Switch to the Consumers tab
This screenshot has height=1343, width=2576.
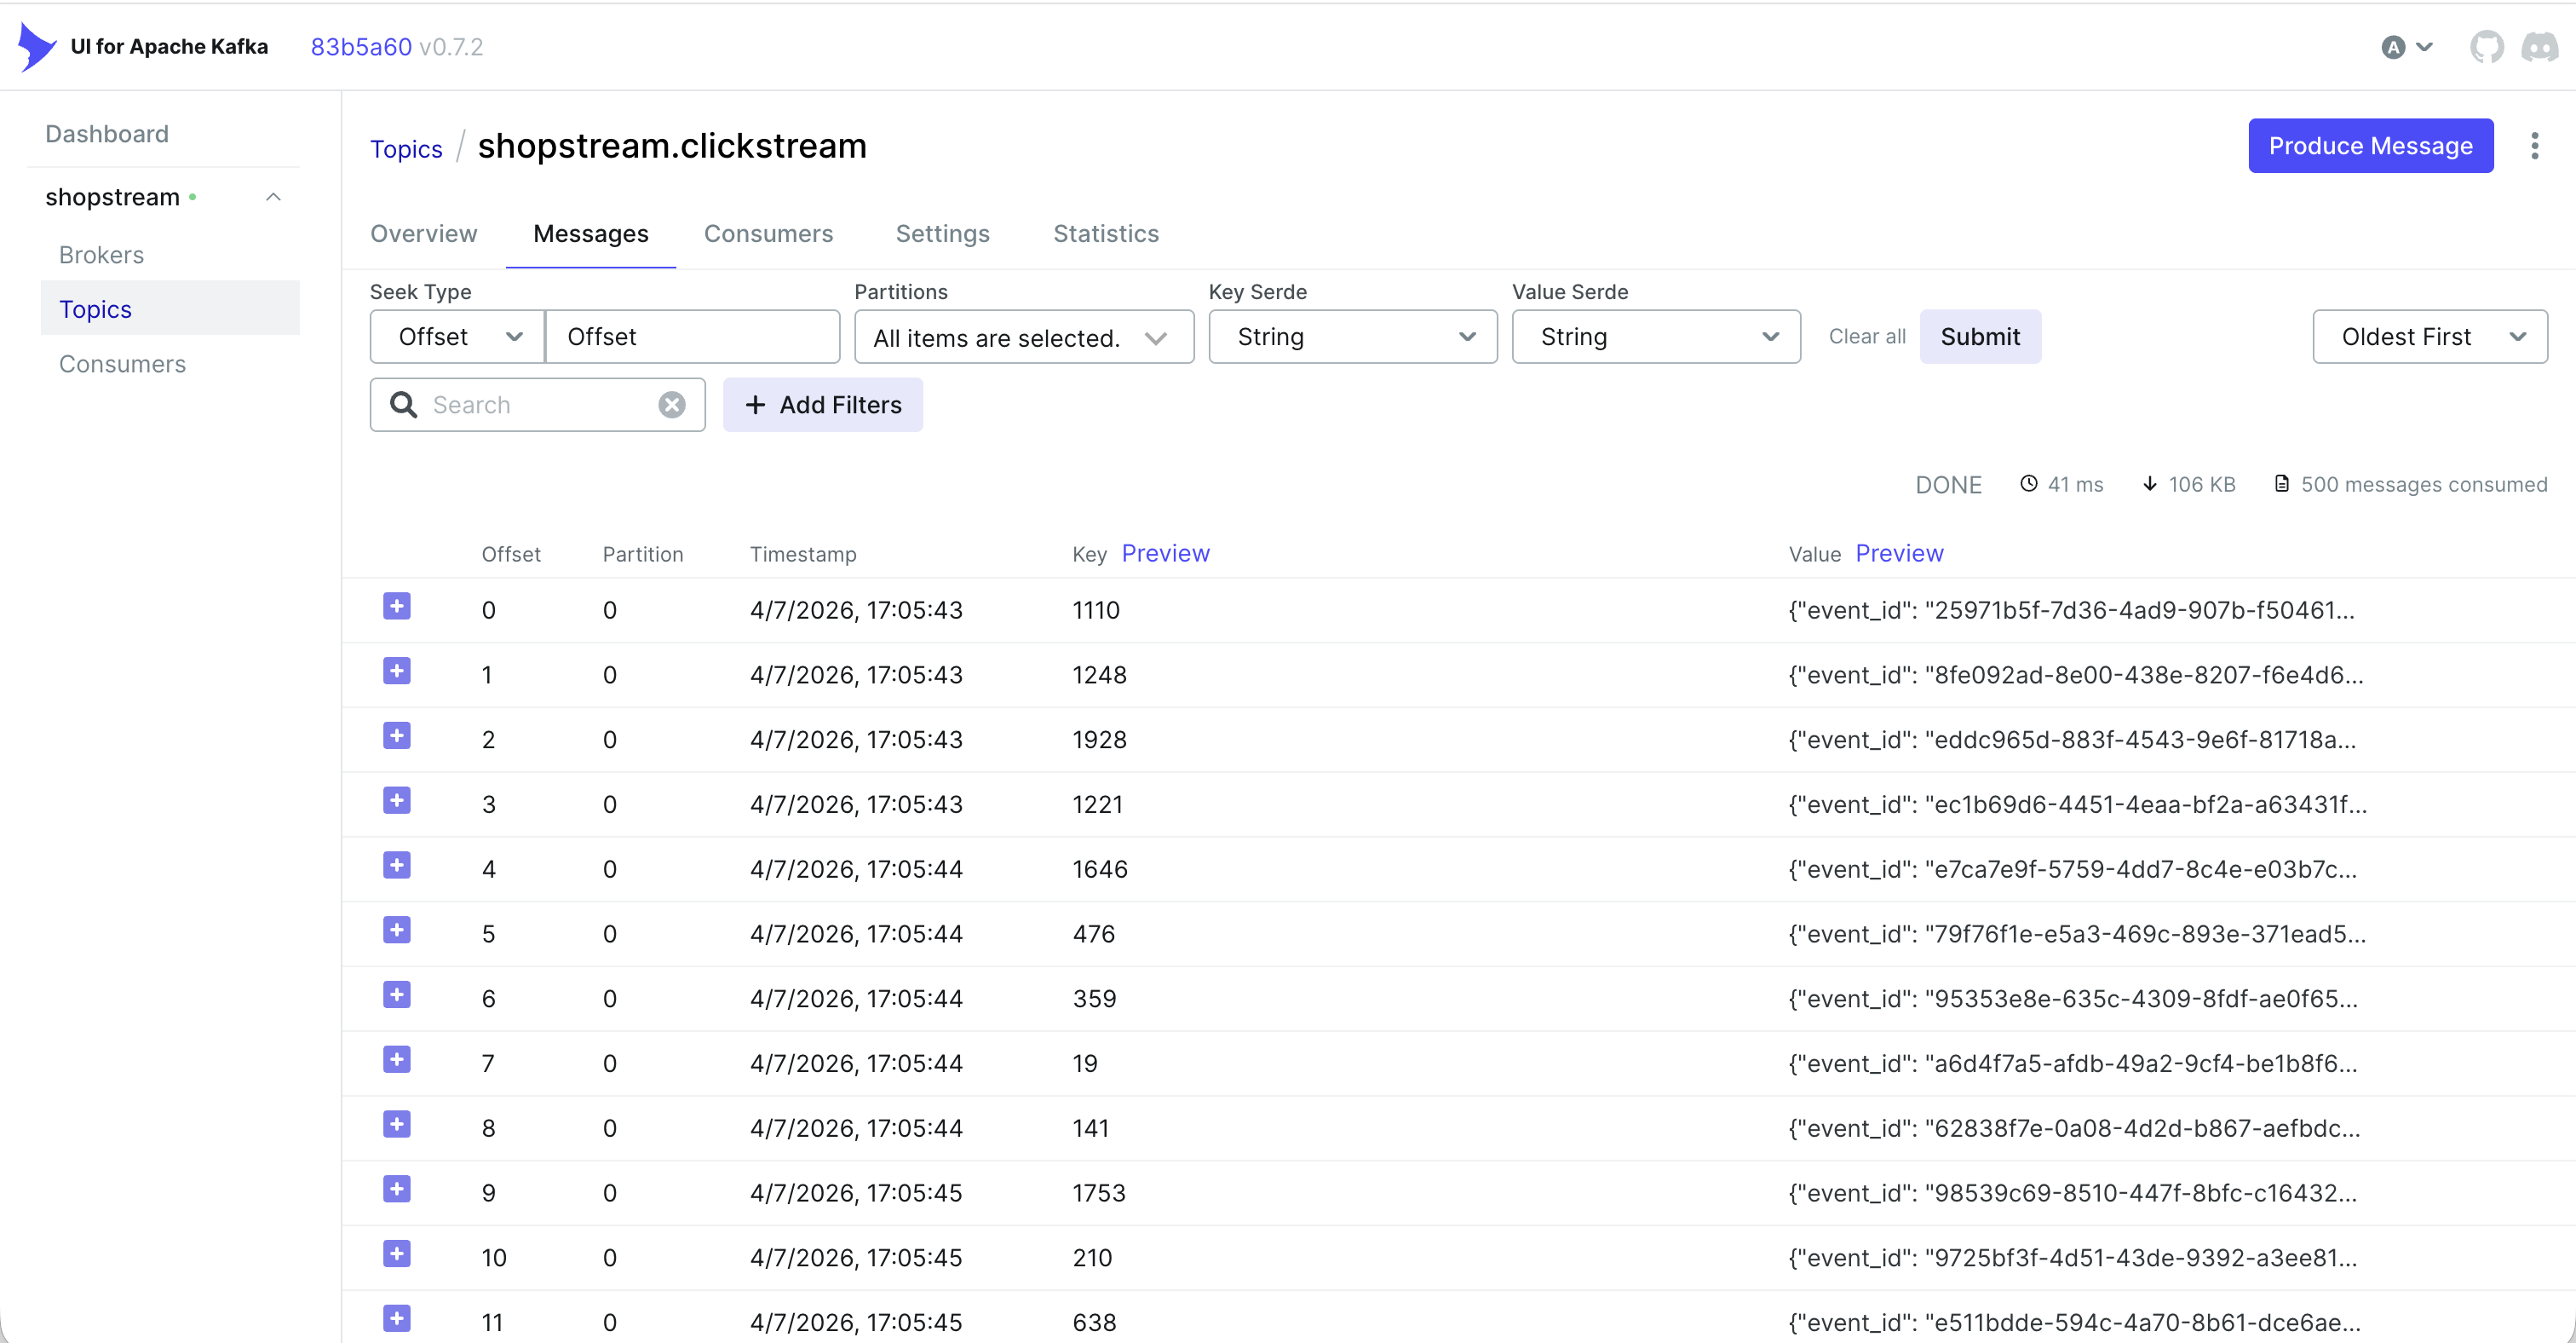[x=768, y=233]
